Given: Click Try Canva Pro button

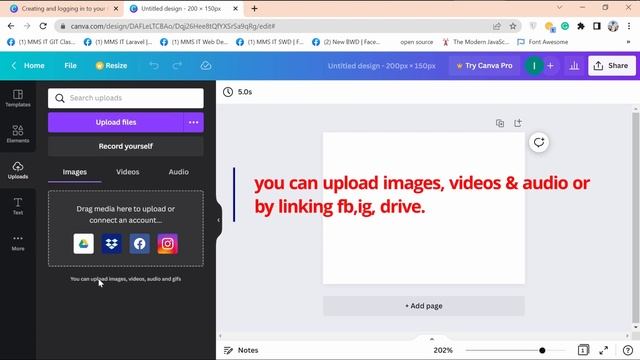Looking at the screenshot, I should (484, 65).
